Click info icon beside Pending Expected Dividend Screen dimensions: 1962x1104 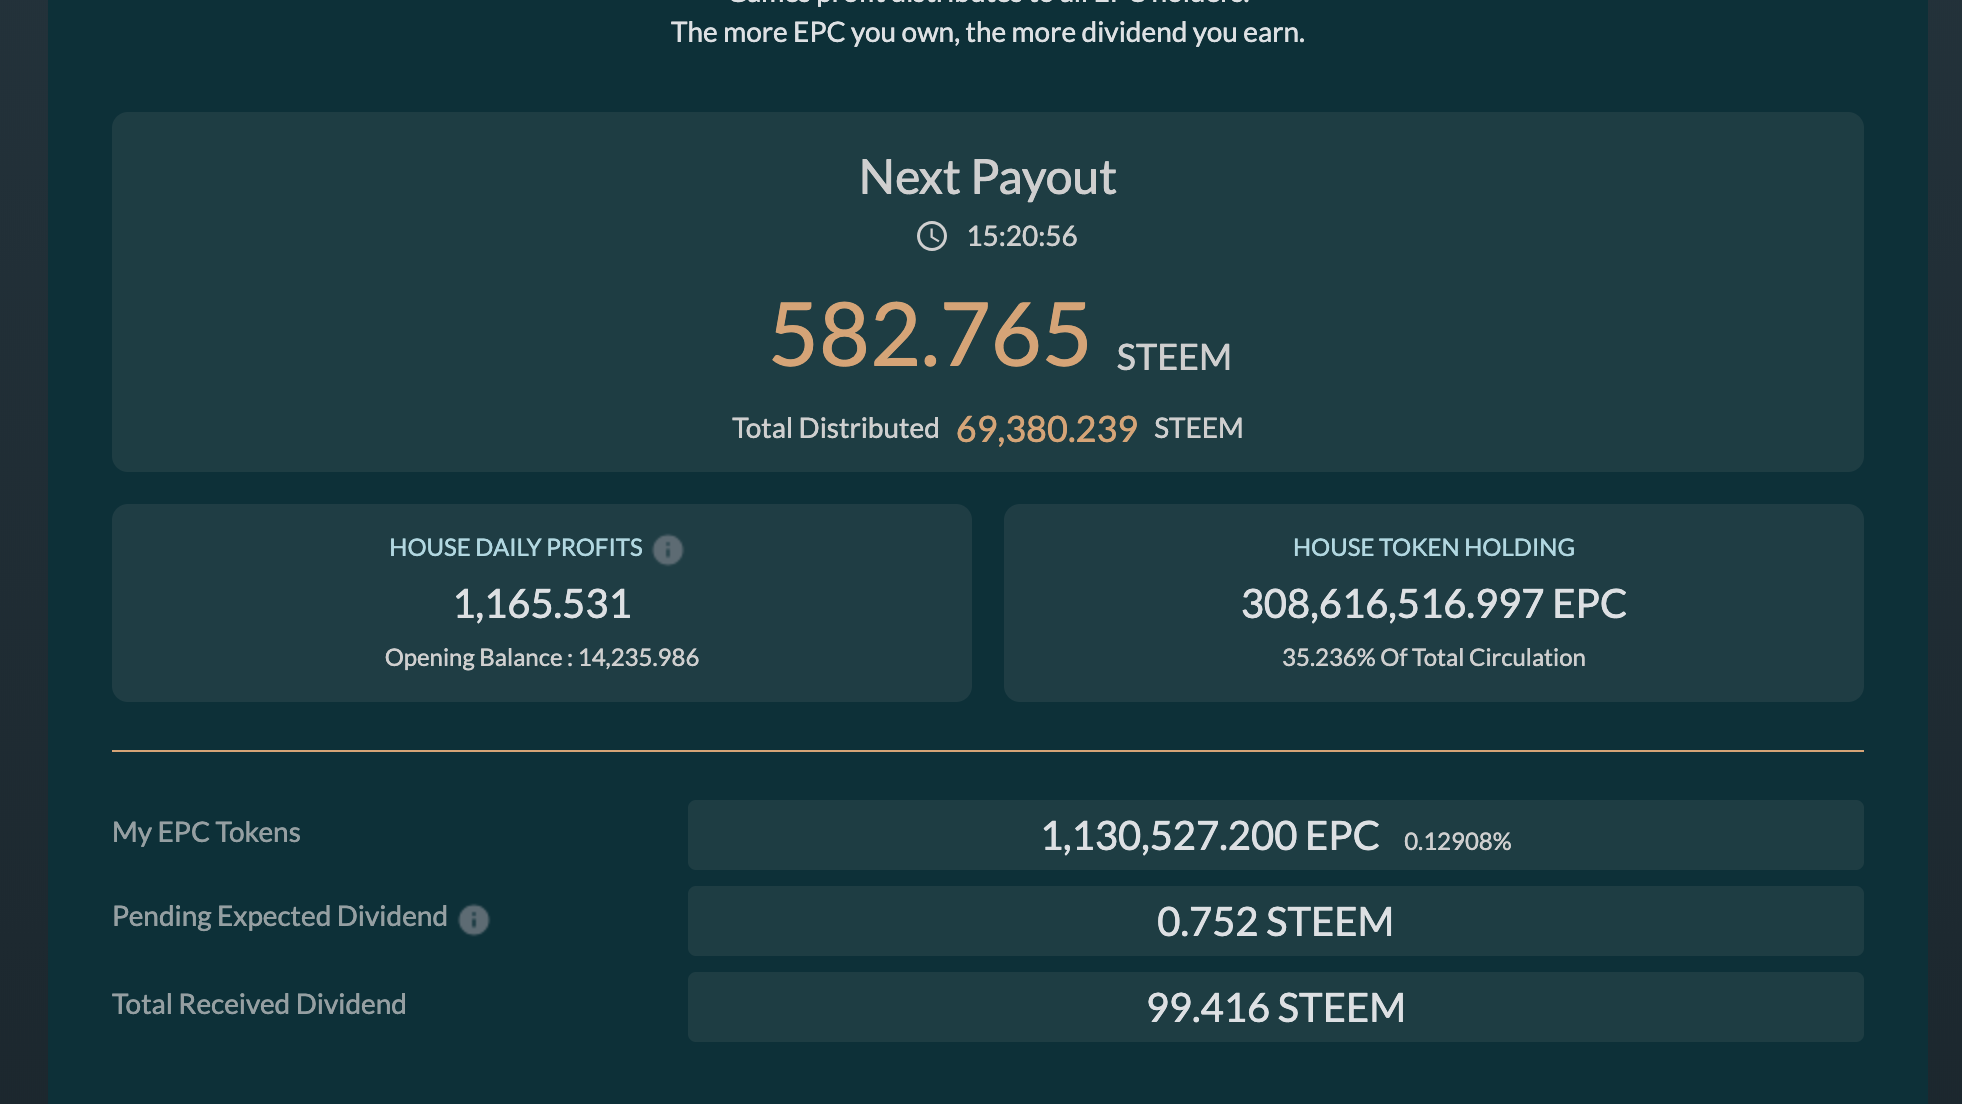473,919
